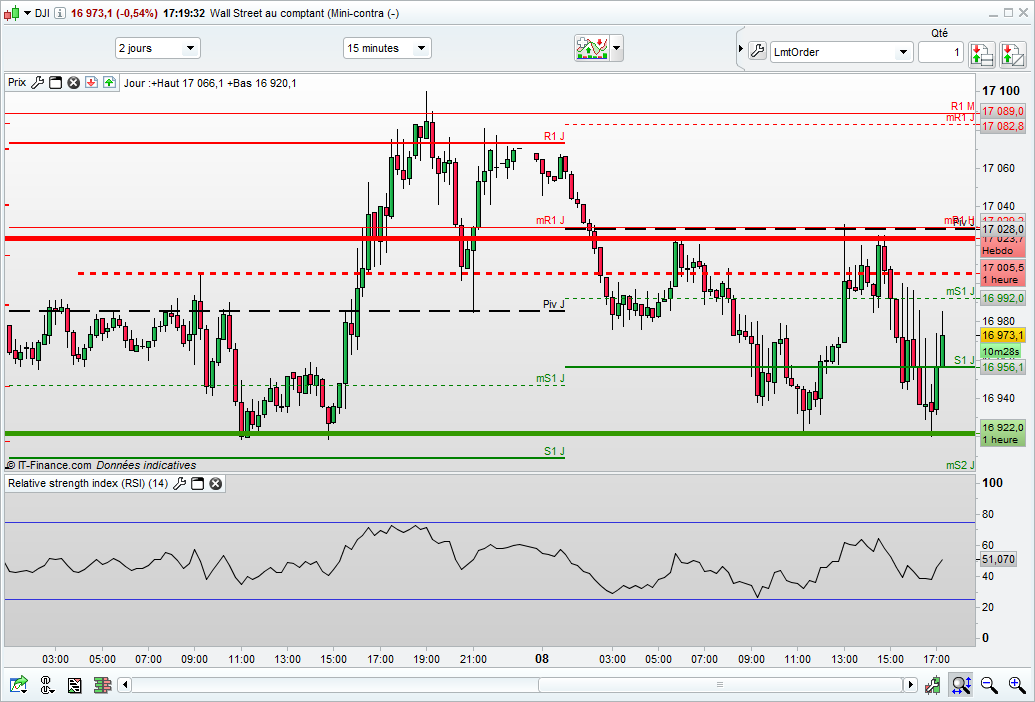Viewport: 1035px width, 702px height.
Task: Click the share chart icon at bottom left
Action: (x=18, y=685)
